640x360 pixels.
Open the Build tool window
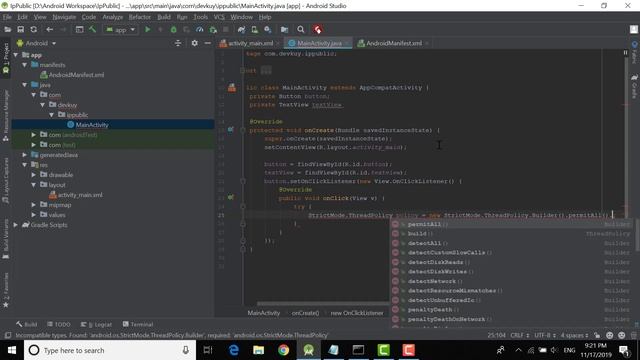27,324
